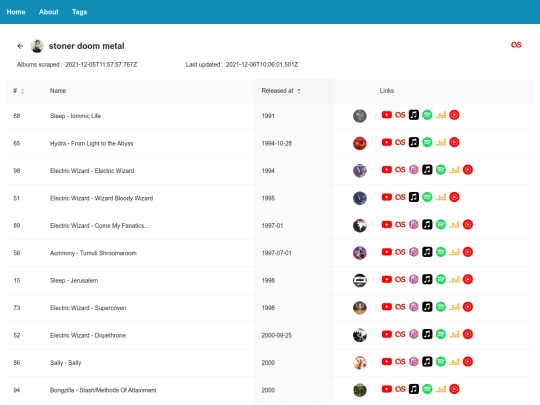540x405 pixels.
Task: Click the stoner doom metal avatar image
Action: [x=37, y=46]
